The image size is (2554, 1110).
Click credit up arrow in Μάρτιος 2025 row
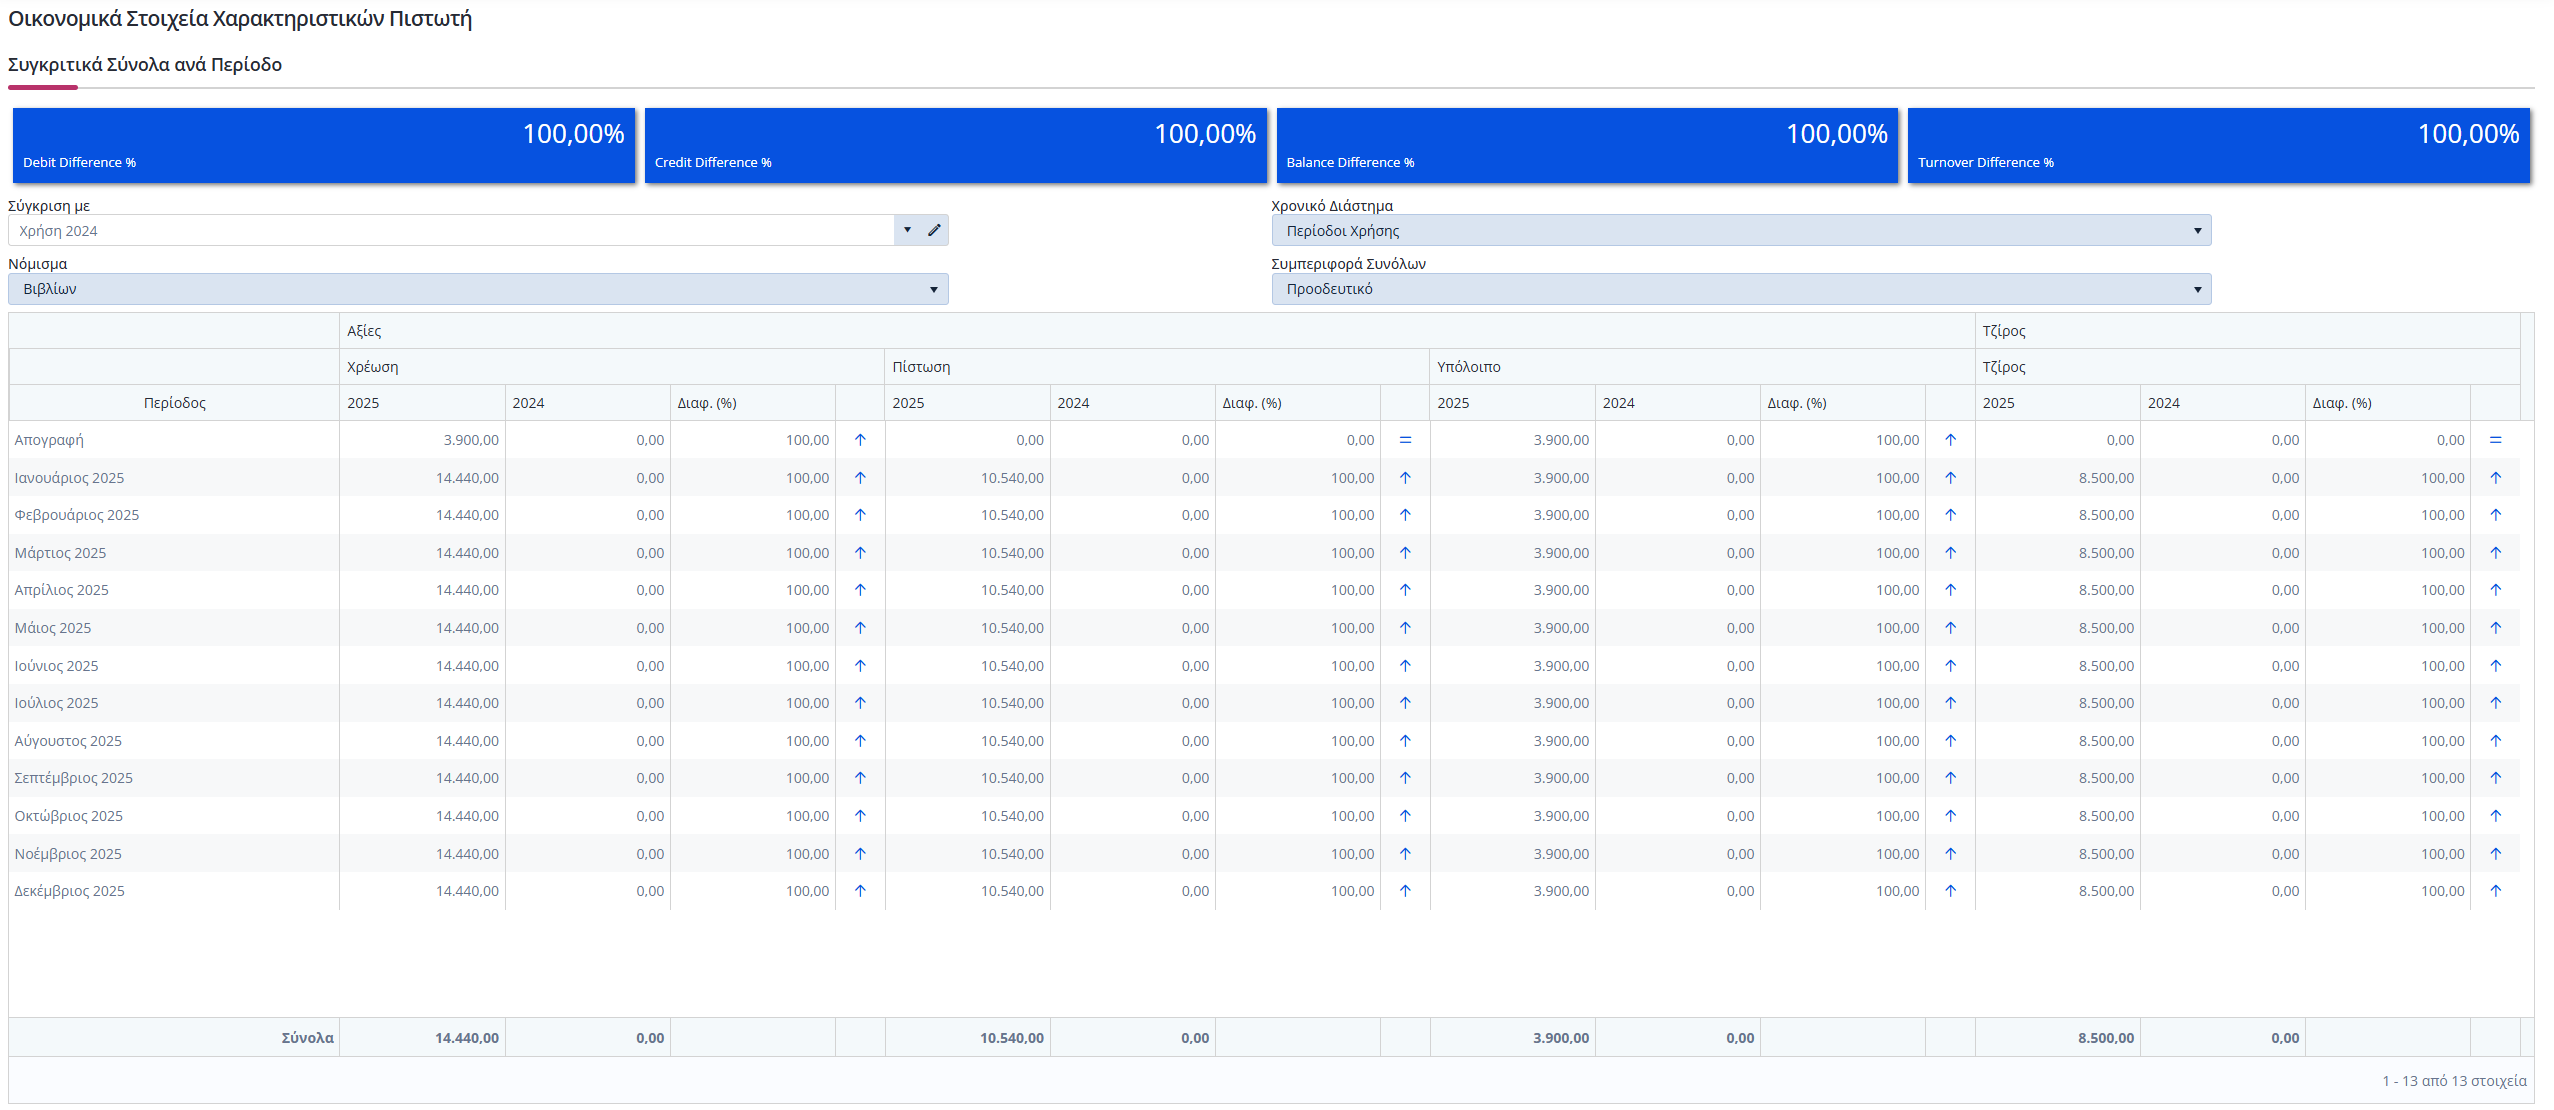(x=1405, y=553)
